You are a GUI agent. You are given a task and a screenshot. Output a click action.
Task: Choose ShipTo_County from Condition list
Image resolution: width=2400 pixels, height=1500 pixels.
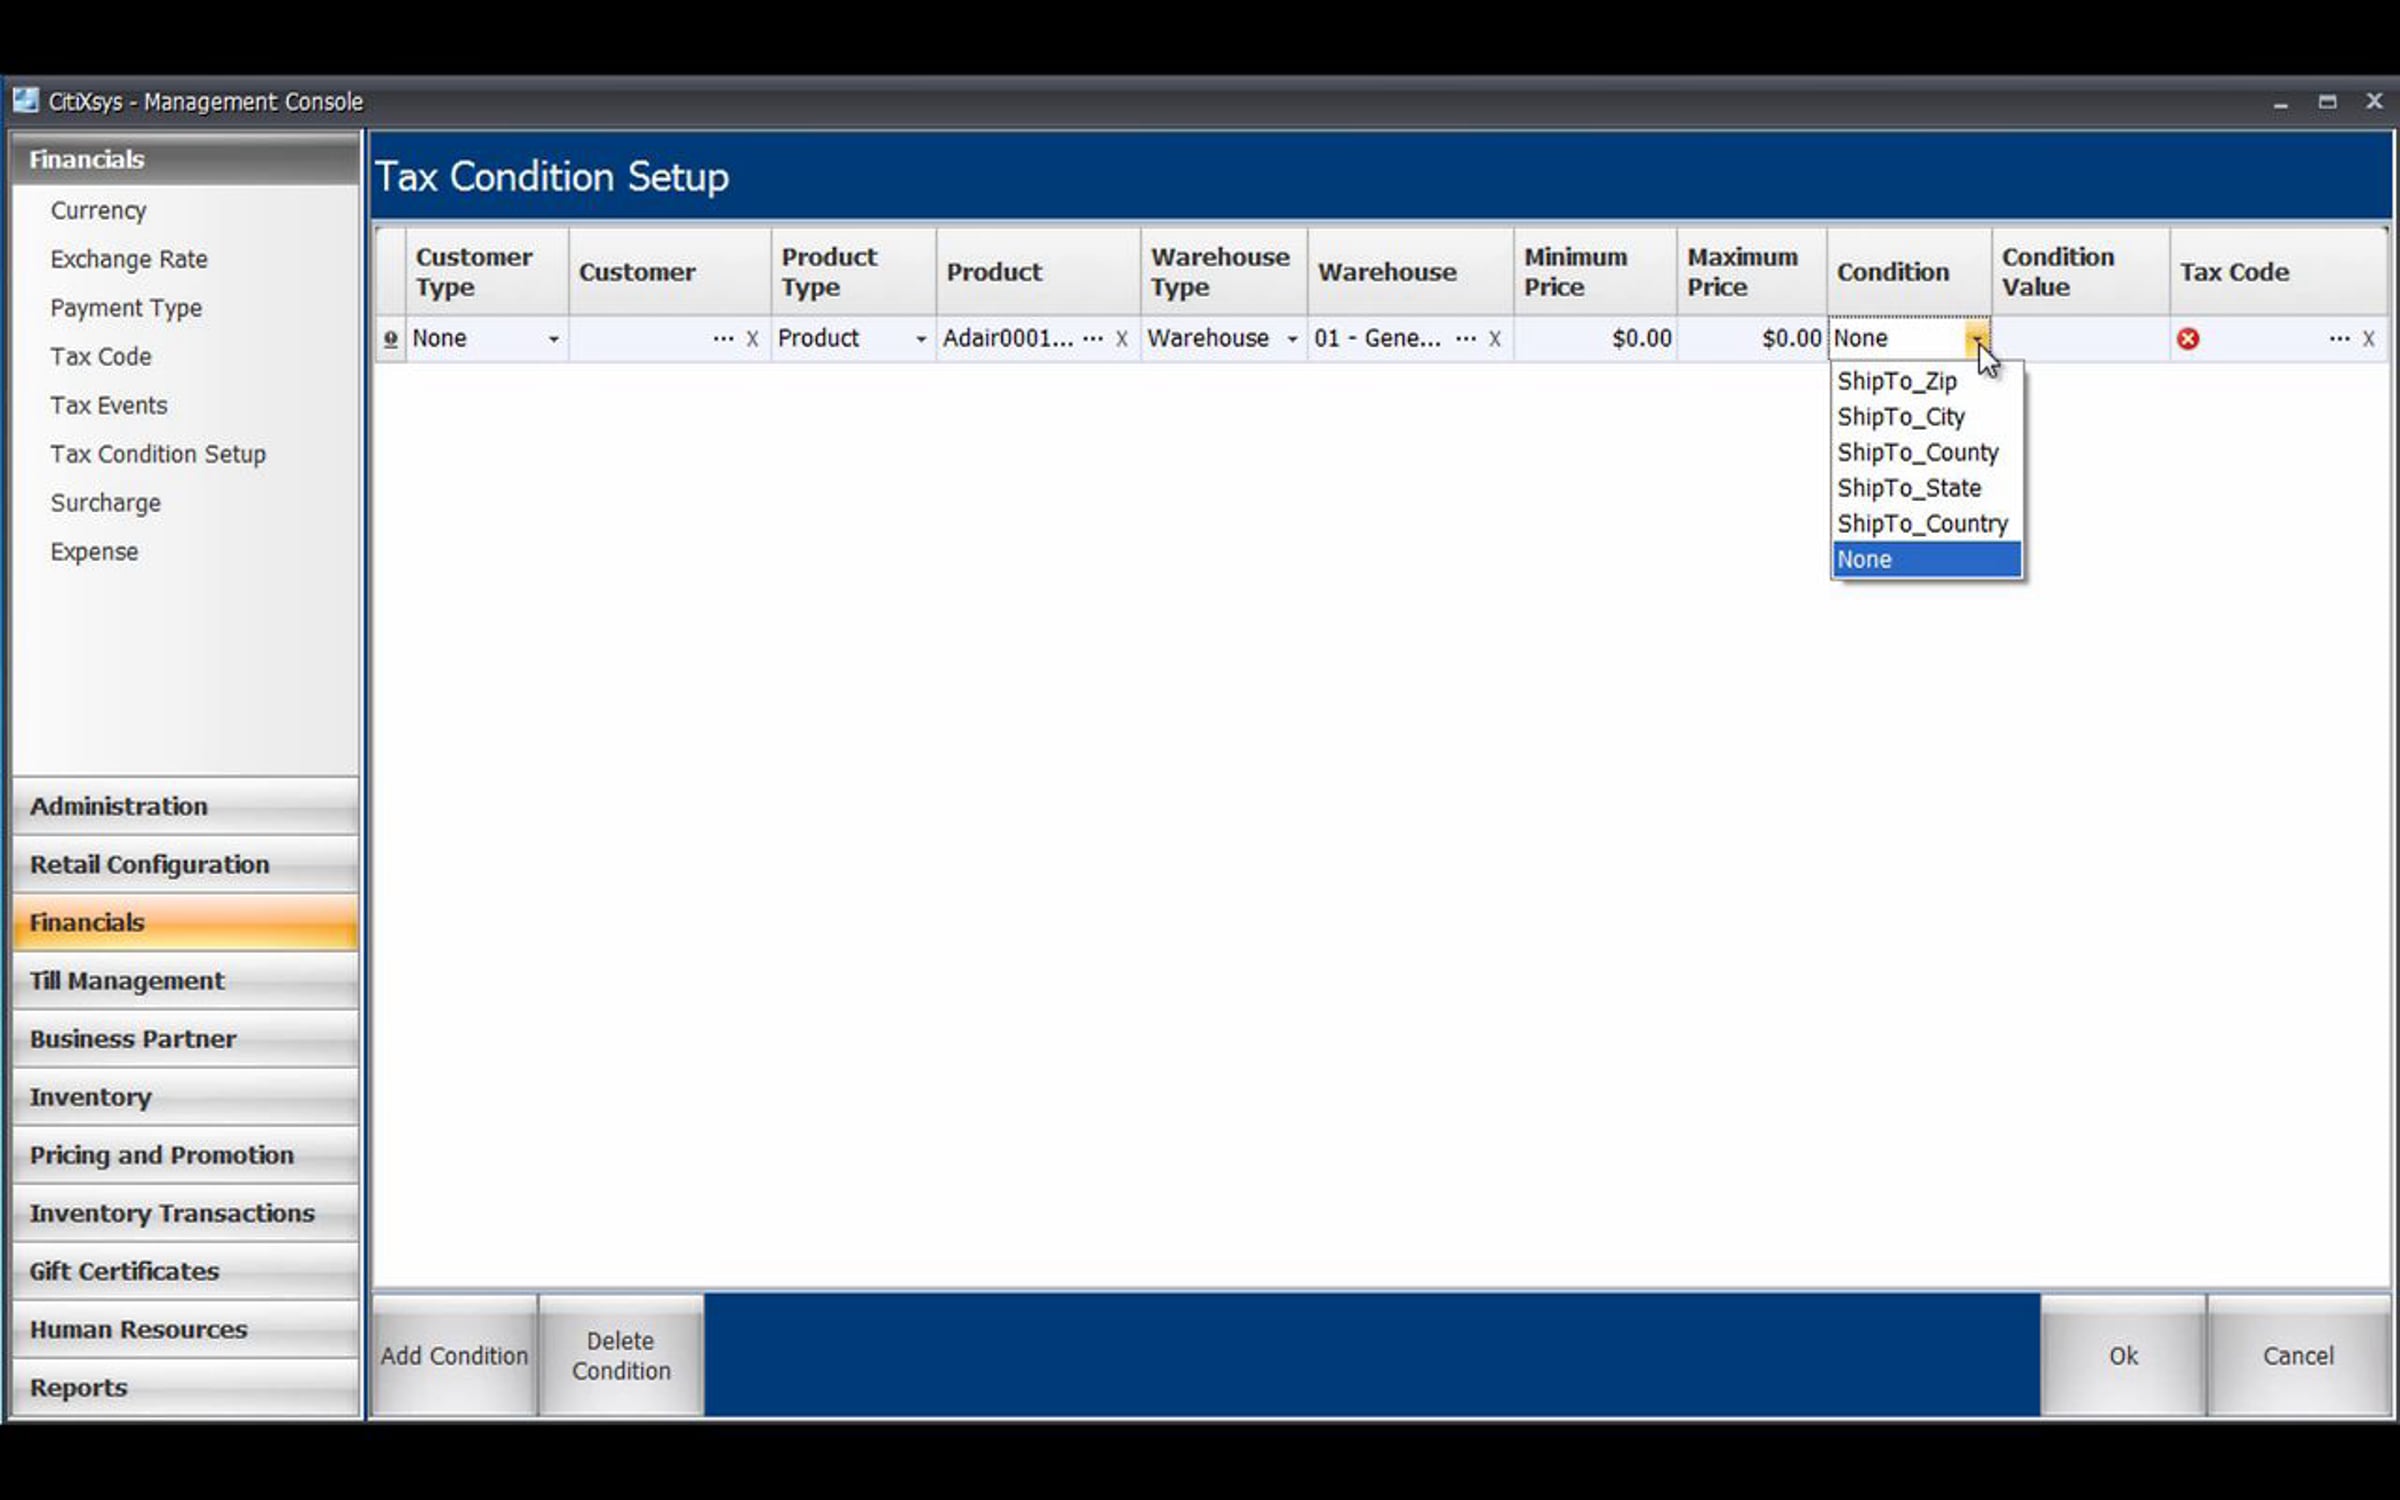pos(1917,453)
